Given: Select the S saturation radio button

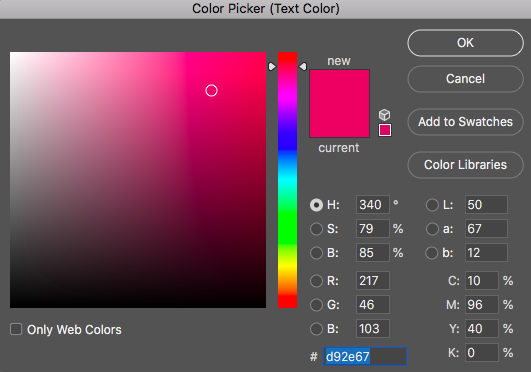Looking at the screenshot, I should point(316,229).
